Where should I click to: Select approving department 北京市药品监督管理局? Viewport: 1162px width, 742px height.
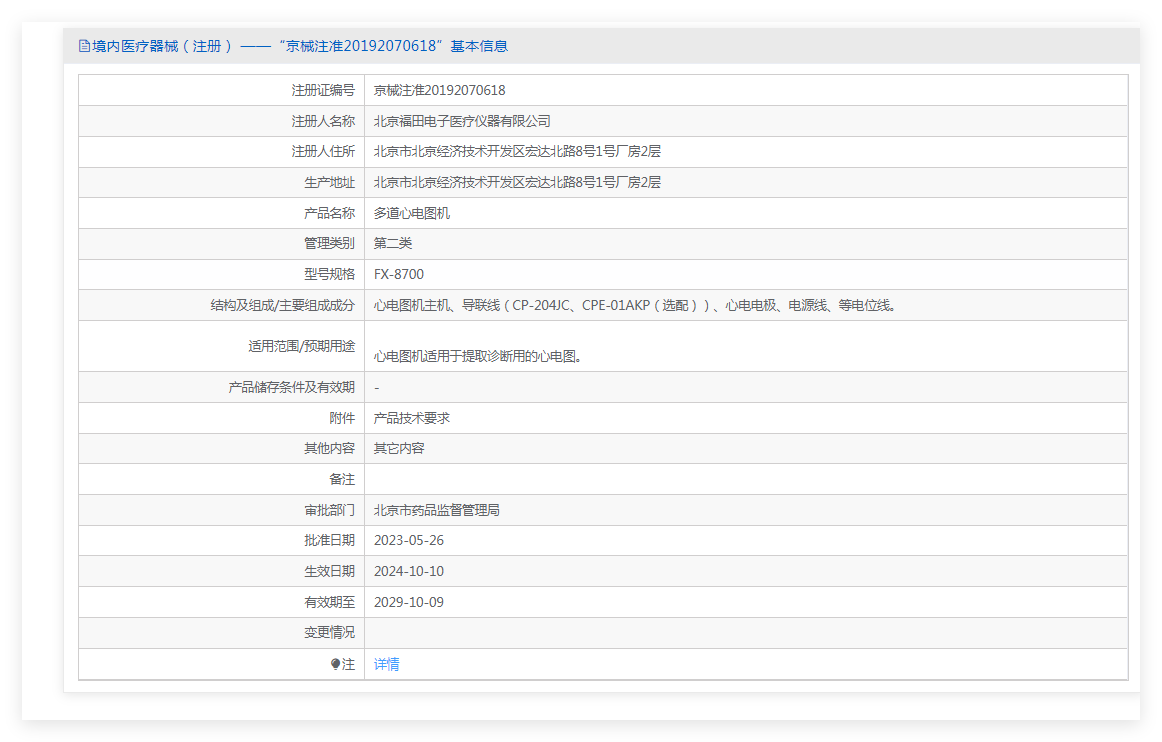tap(436, 511)
